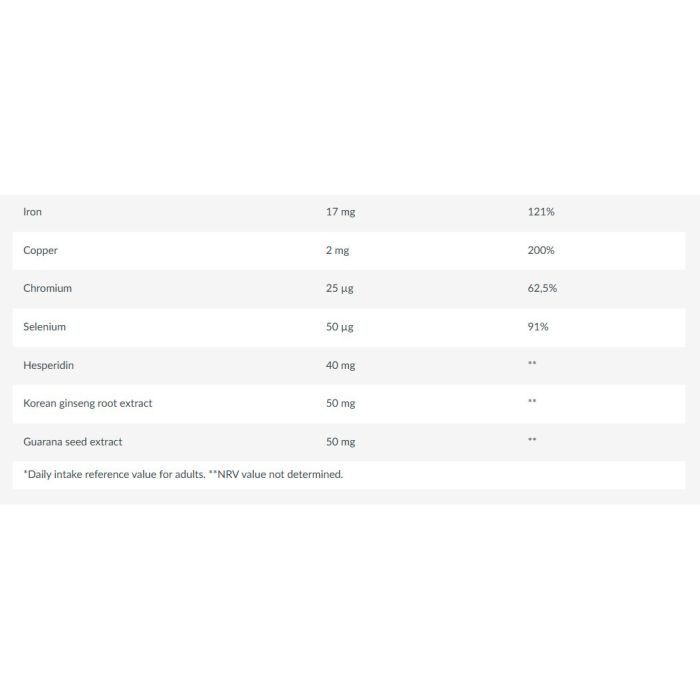Screen dimensions: 700x700
Task: Click the Copper ingredient row label
Action: [x=40, y=250]
